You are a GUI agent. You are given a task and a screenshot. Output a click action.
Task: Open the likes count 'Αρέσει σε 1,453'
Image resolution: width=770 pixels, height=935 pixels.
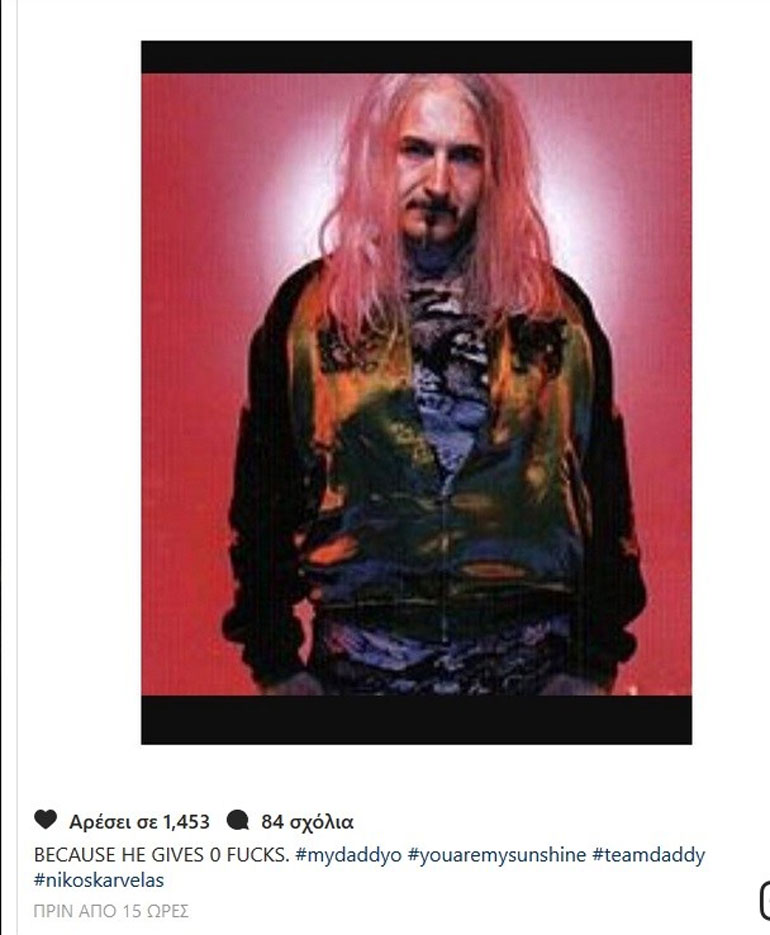click(x=140, y=822)
